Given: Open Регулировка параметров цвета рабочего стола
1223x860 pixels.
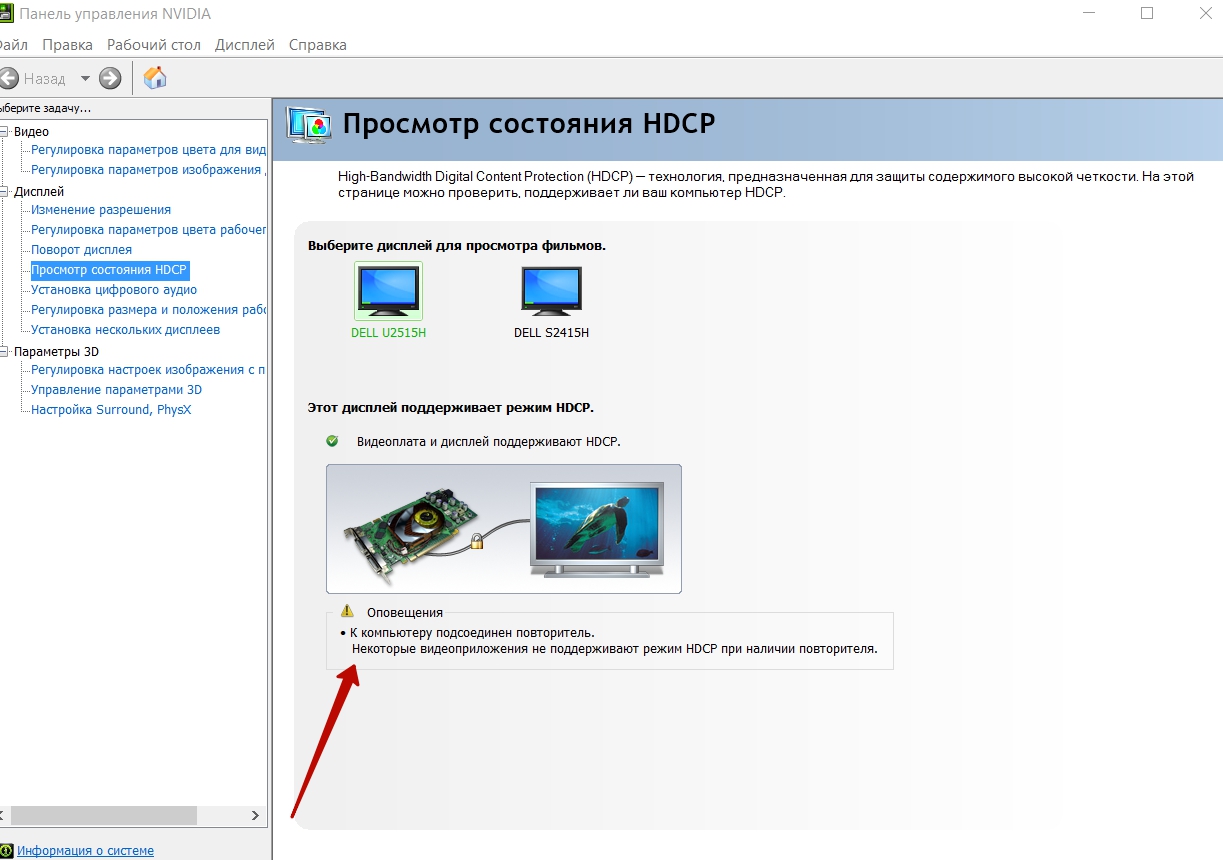Looking at the screenshot, I should coord(149,230).
